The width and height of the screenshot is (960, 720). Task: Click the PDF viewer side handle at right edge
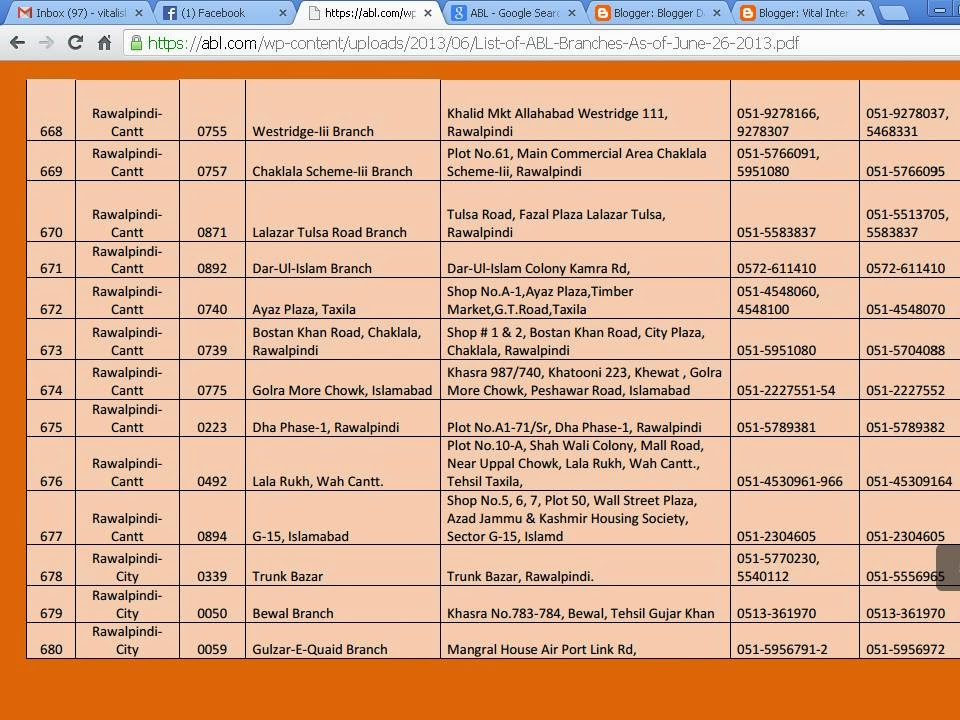click(948, 568)
